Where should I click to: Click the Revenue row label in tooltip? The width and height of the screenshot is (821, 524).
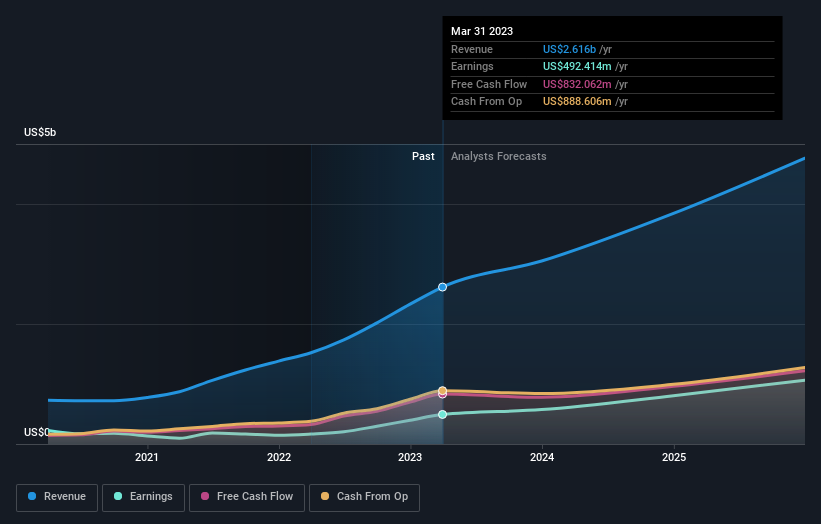(x=472, y=49)
